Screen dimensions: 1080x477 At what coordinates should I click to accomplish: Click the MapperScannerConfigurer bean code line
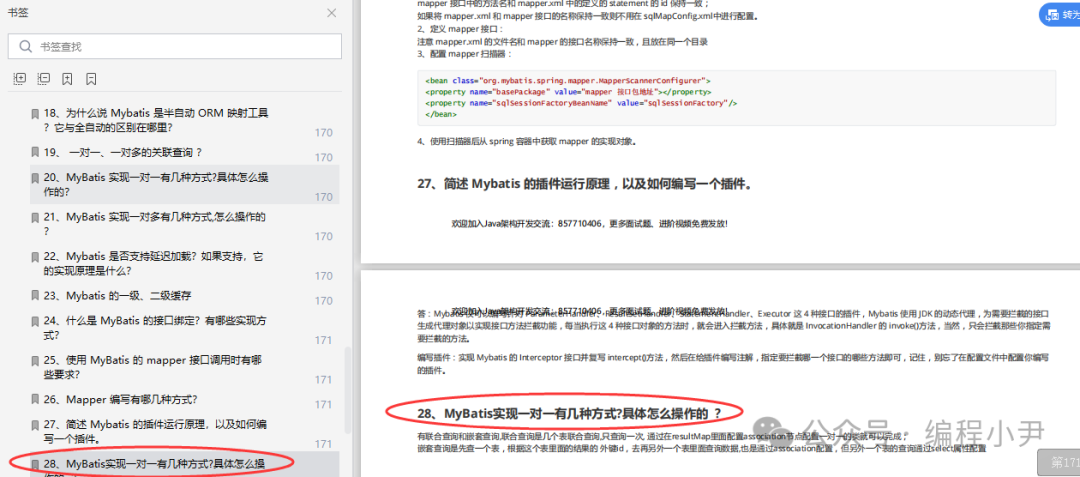[x=568, y=81]
